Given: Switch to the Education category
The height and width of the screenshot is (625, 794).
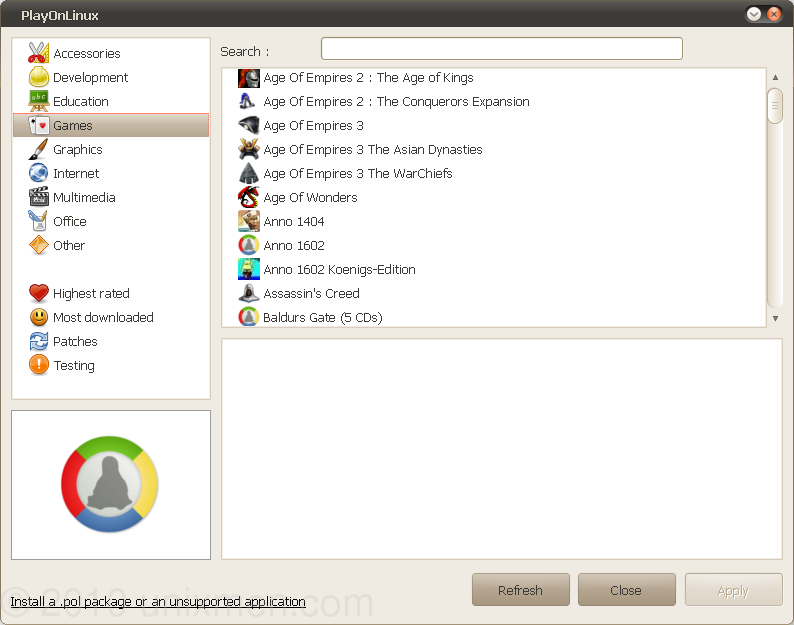Looking at the screenshot, I should (111, 101).
